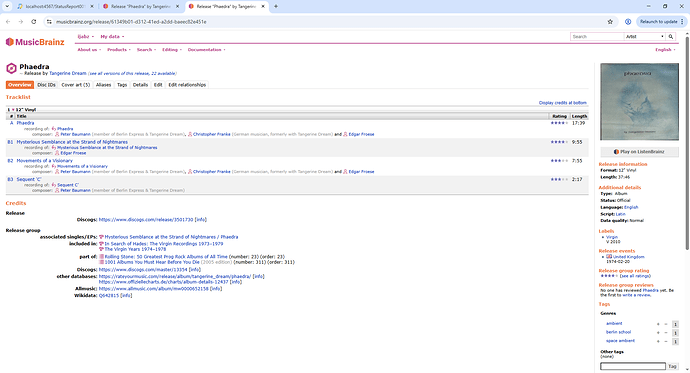Image resolution: width=690 pixels, height=373 pixels.
Task: Set the release group star rating in sidebar
Action: [x=609, y=276]
